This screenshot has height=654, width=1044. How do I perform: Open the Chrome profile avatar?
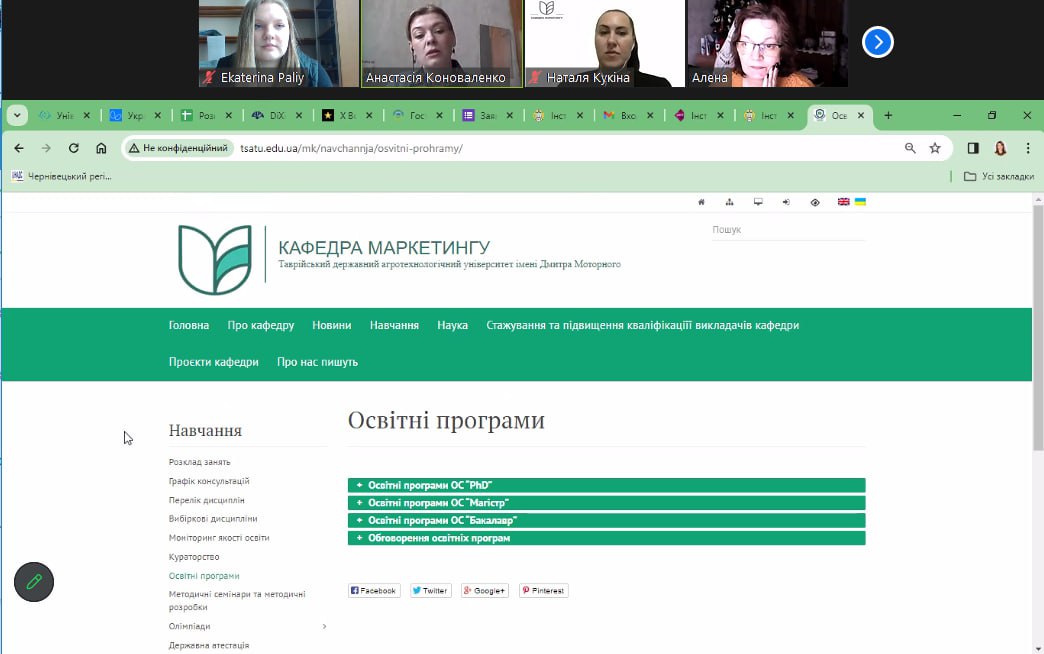tap(1000, 148)
